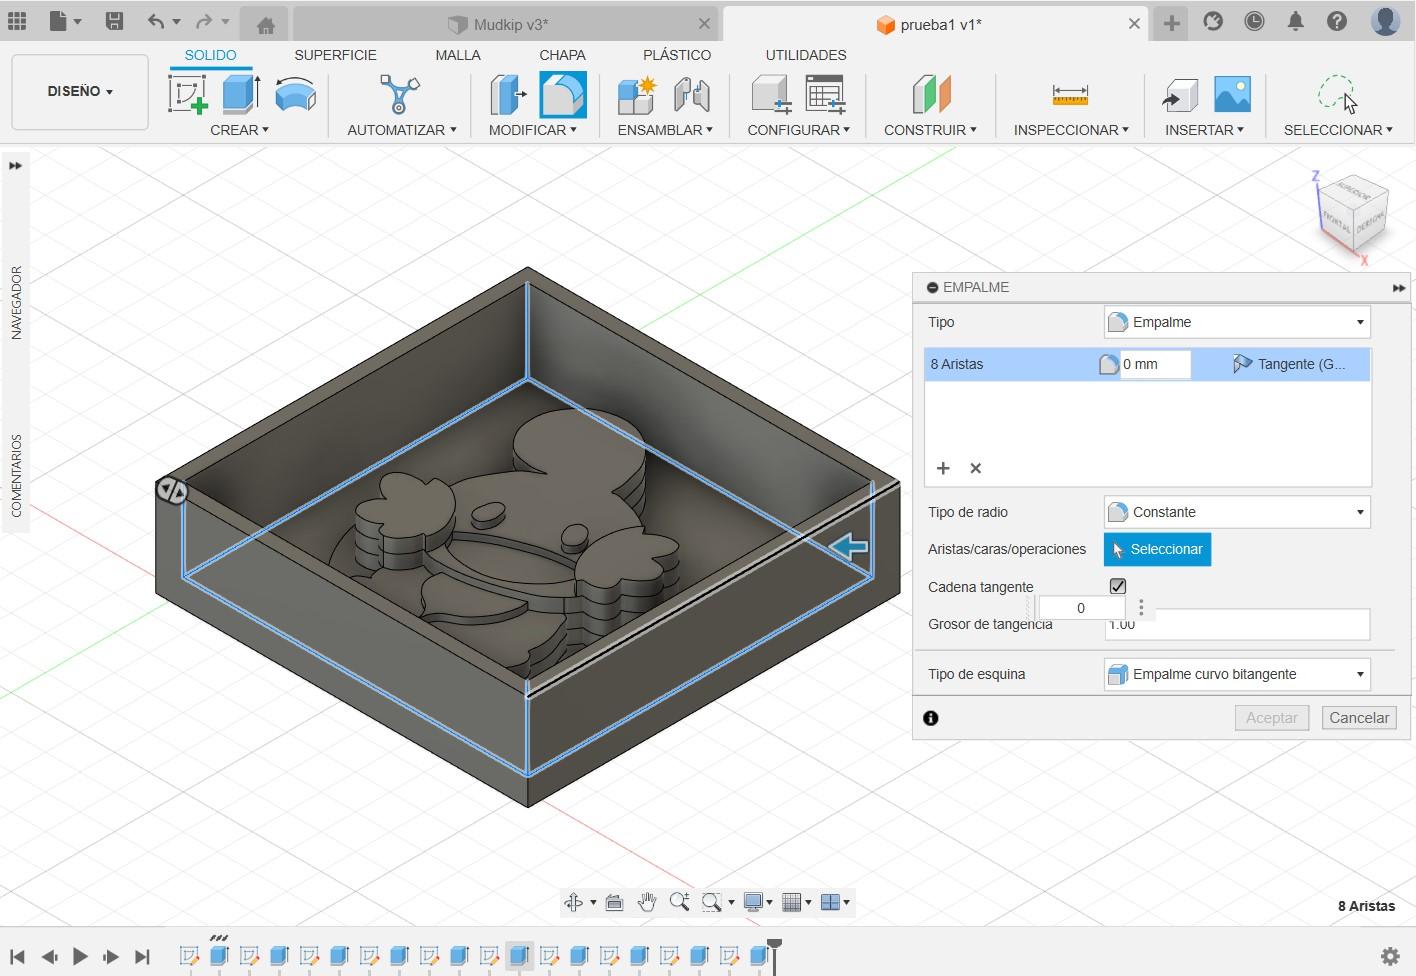Open the user profile avatar
Image resolution: width=1416 pixels, height=976 pixels.
click(1385, 21)
